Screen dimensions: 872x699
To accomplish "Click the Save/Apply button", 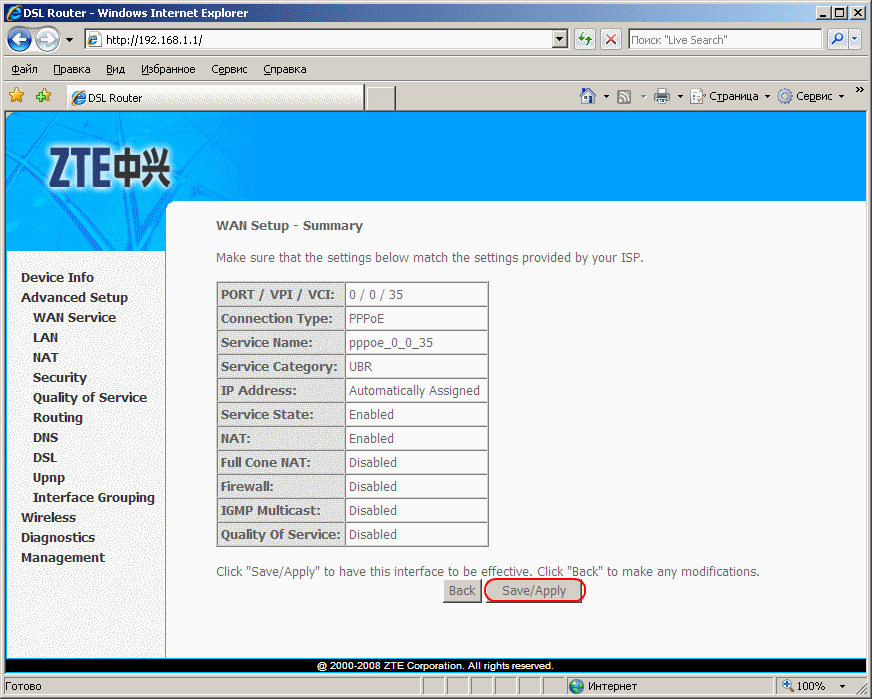I will click(534, 591).
